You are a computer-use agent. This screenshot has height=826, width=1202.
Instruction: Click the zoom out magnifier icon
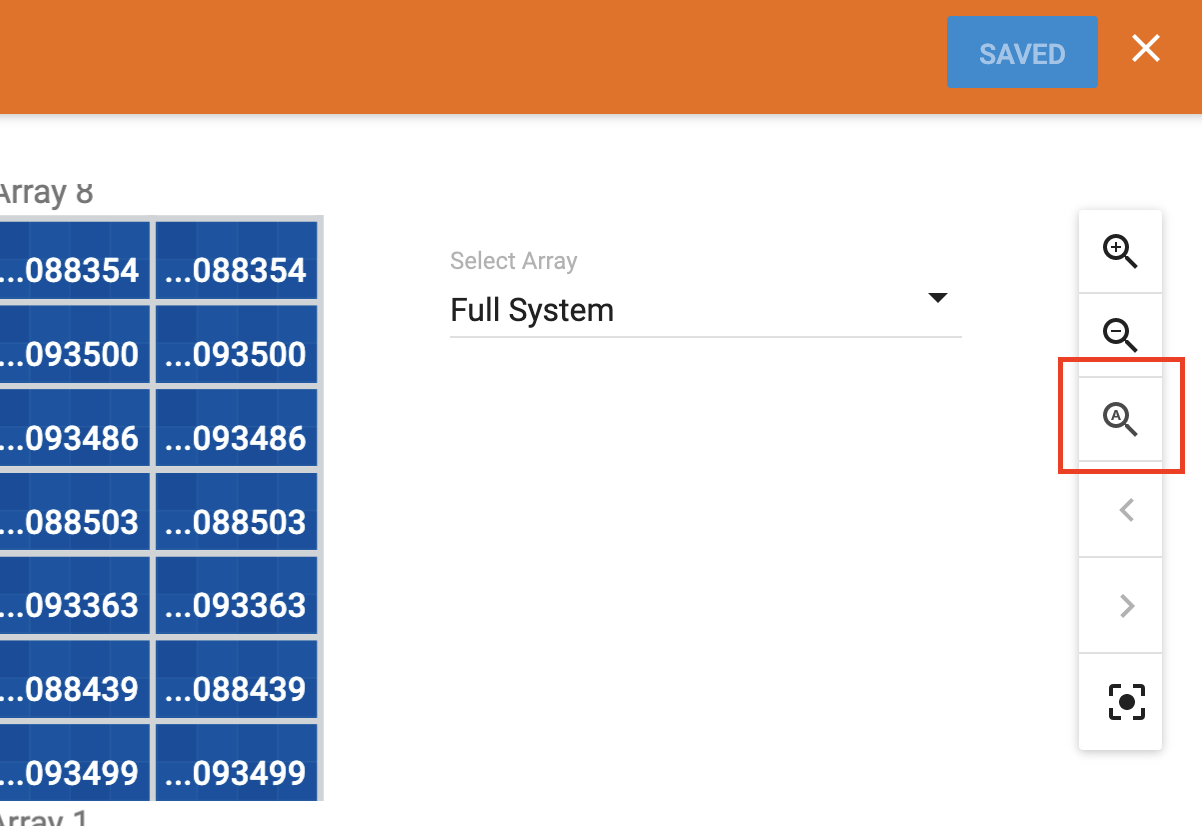click(x=1120, y=337)
